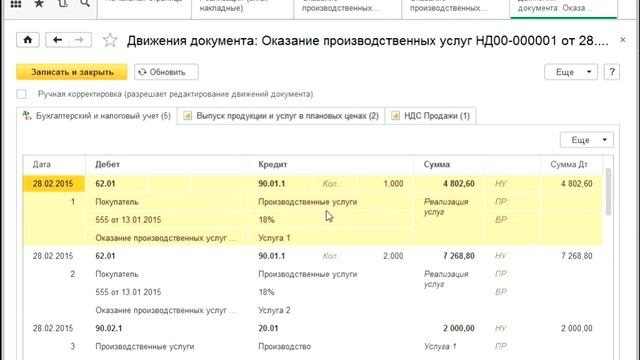Select amount 4 802,60 in Сумма column
640x360 pixels.
click(x=459, y=184)
